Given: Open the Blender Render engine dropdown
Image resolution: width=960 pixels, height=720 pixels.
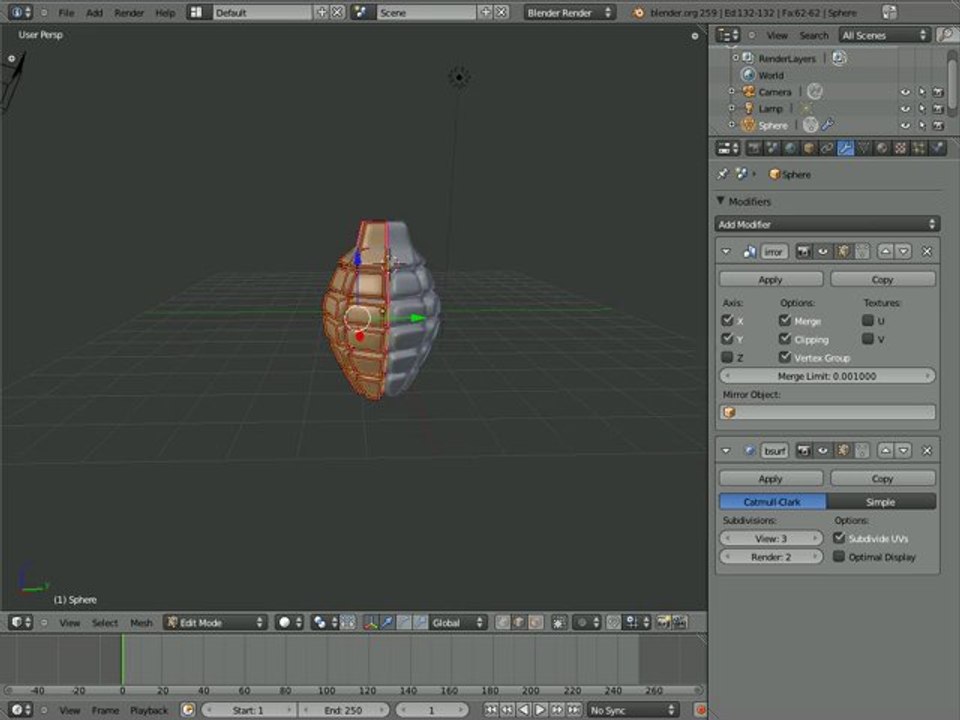Looking at the screenshot, I should 569,12.
